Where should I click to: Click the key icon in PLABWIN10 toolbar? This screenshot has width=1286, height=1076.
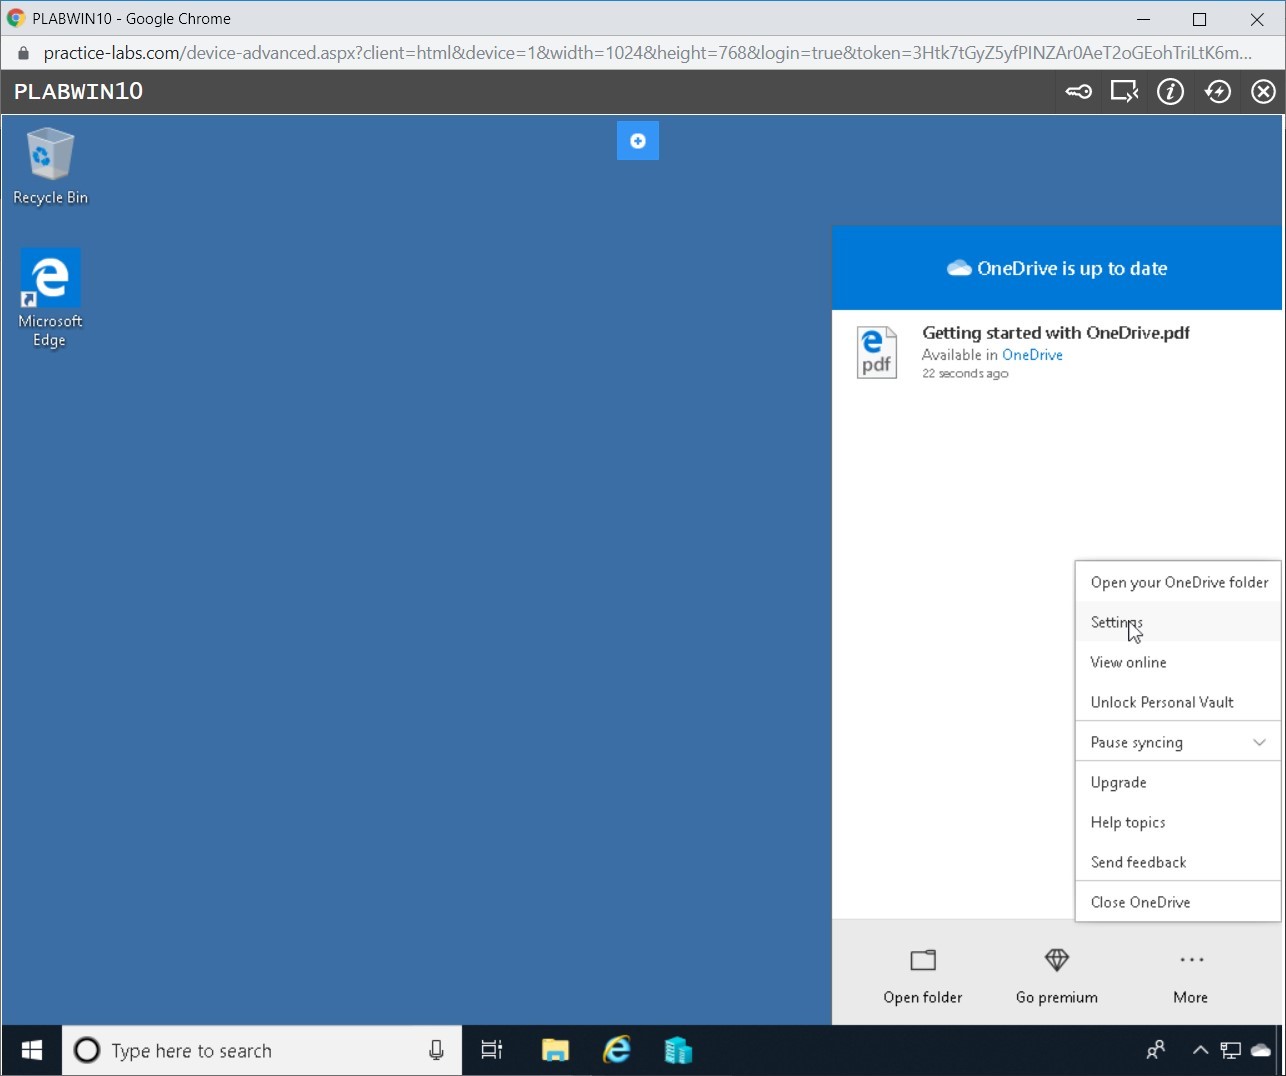point(1078,92)
